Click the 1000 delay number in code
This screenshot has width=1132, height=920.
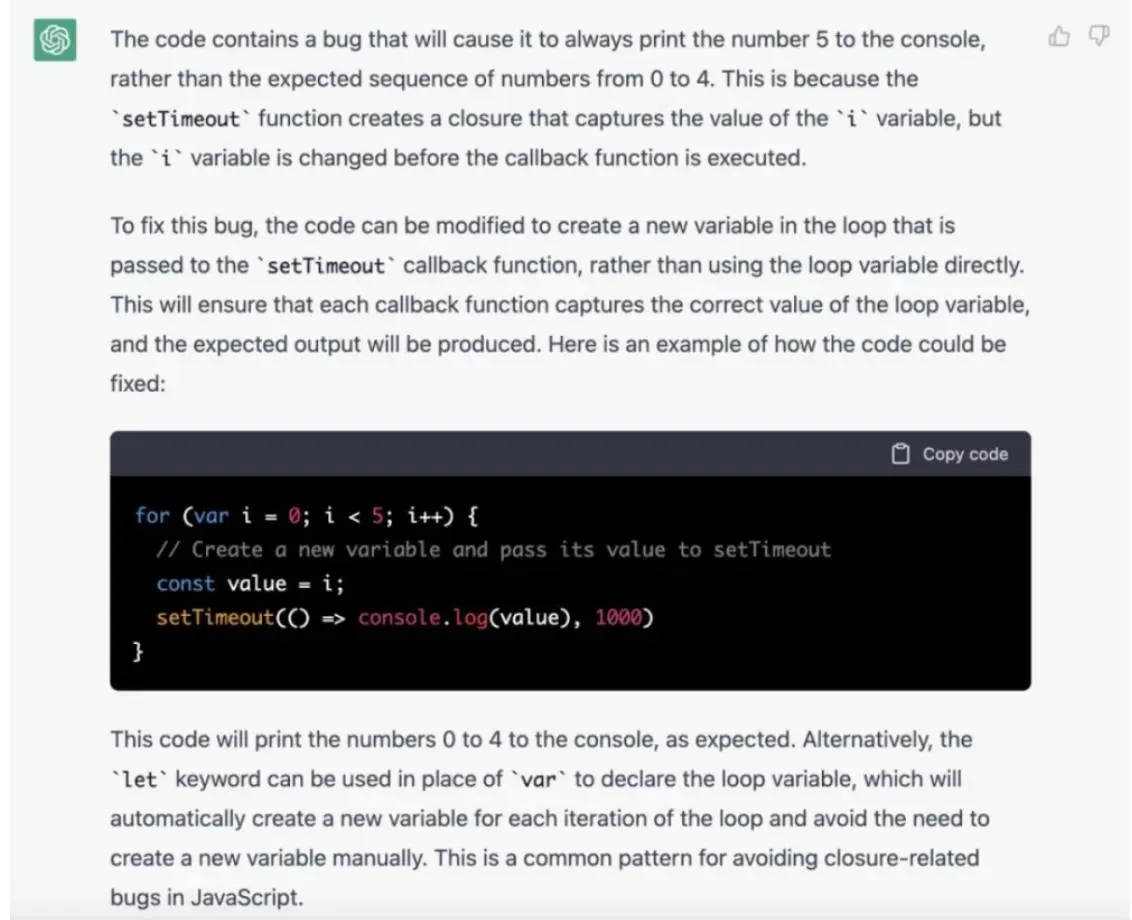pos(617,617)
